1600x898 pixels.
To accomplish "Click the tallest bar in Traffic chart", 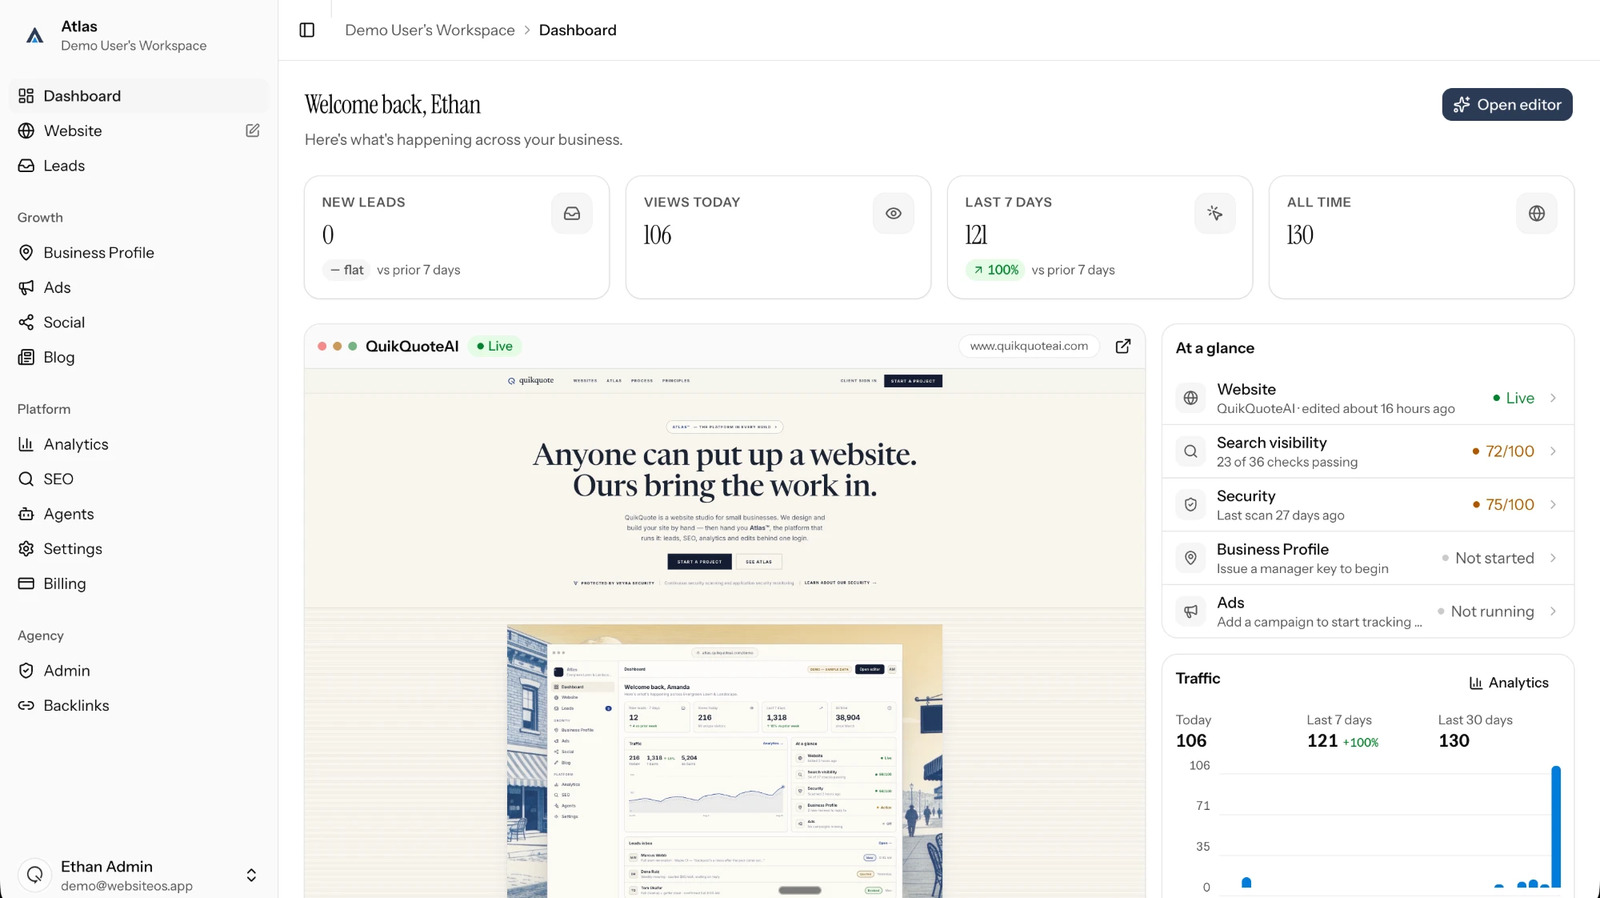I will click(x=1556, y=826).
